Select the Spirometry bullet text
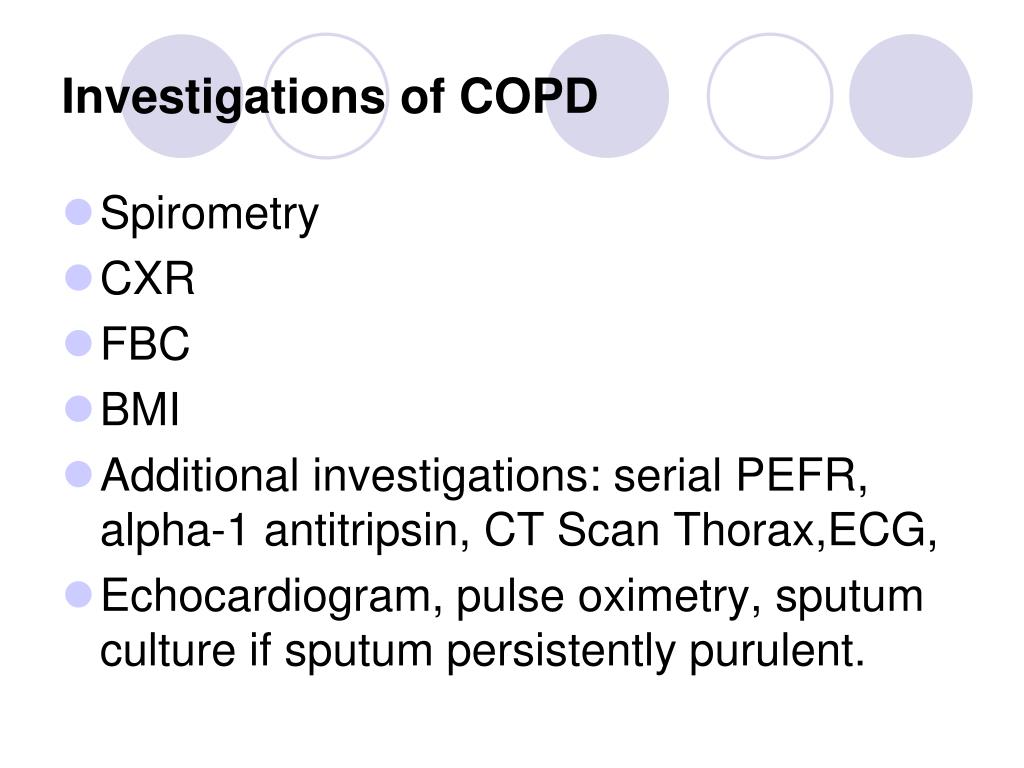The width and height of the screenshot is (1024, 768). click(x=210, y=214)
